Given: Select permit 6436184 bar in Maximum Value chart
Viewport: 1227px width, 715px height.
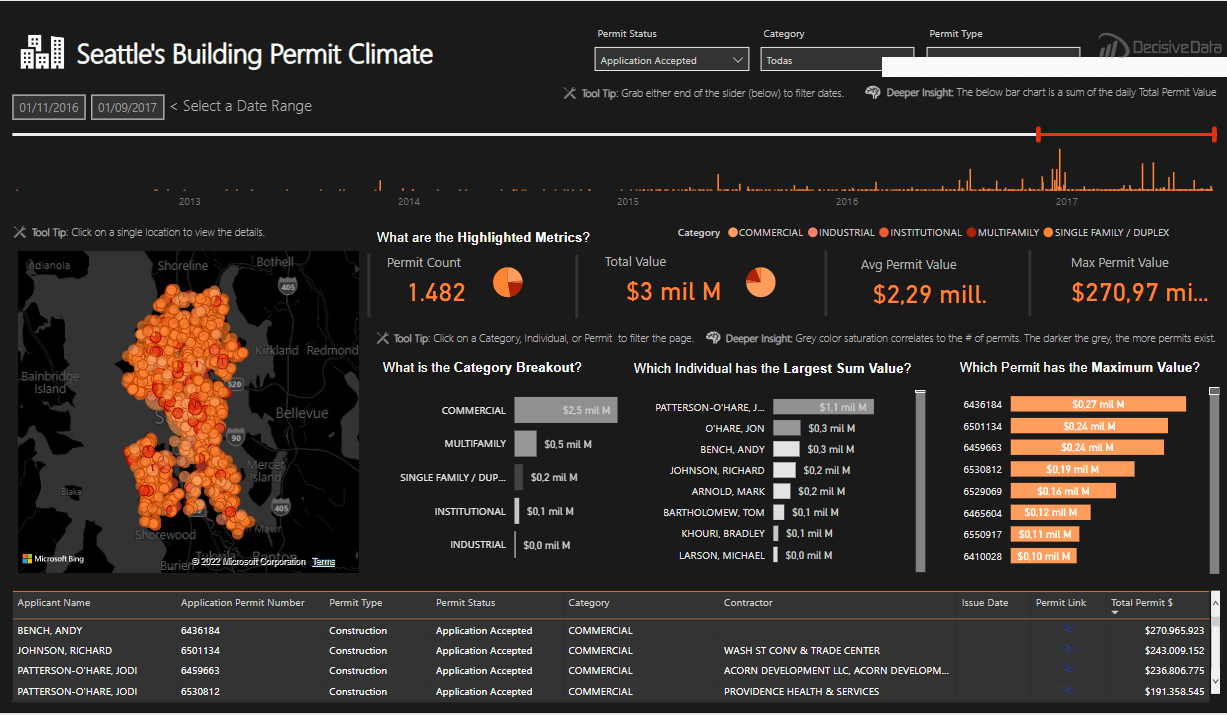Looking at the screenshot, I should (x=1097, y=404).
